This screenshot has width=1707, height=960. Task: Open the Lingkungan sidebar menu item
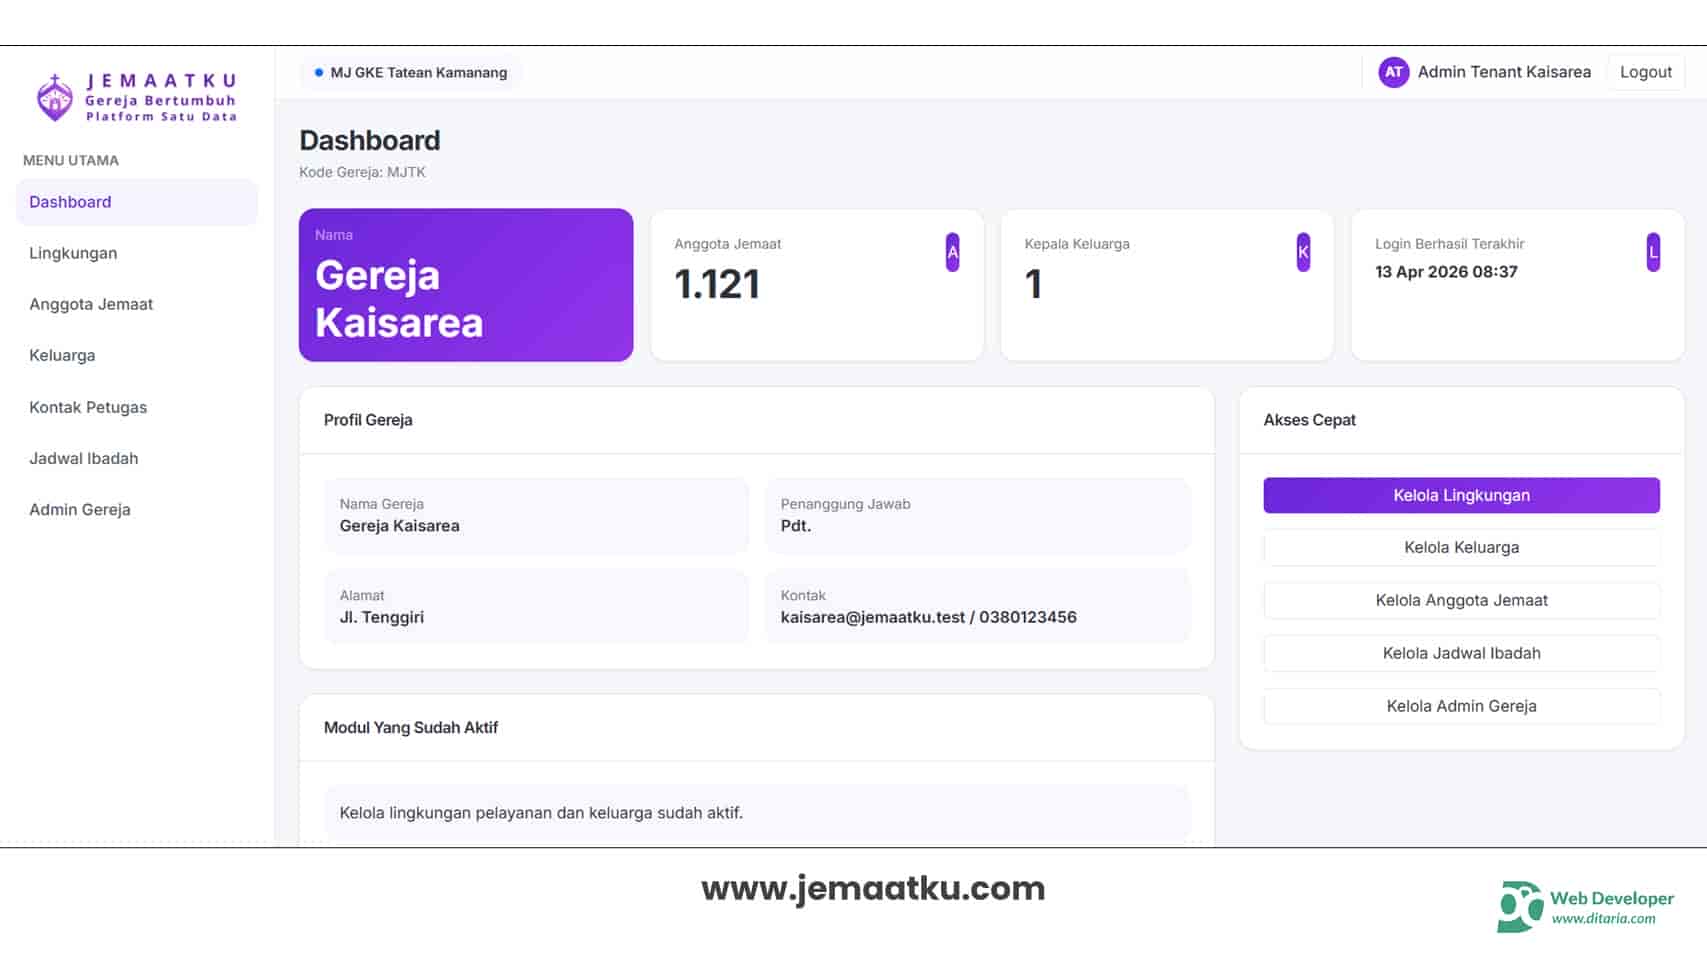[x=73, y=253]
